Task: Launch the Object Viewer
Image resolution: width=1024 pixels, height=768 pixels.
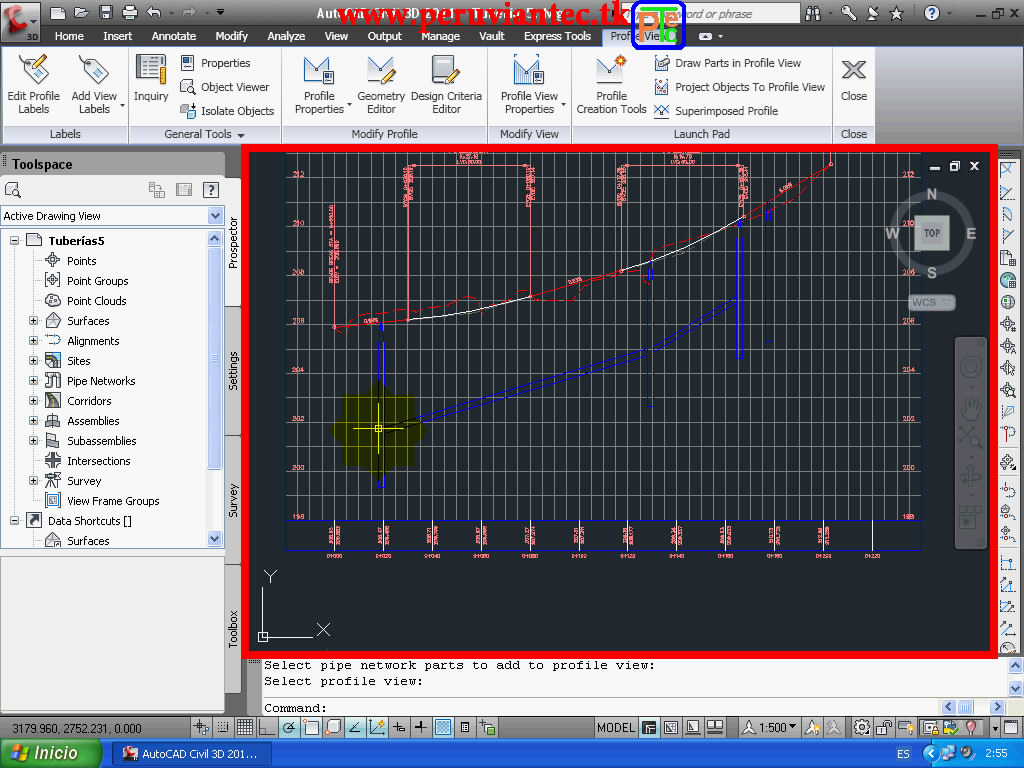Action: pyautogui.click(x=224, y=87)
